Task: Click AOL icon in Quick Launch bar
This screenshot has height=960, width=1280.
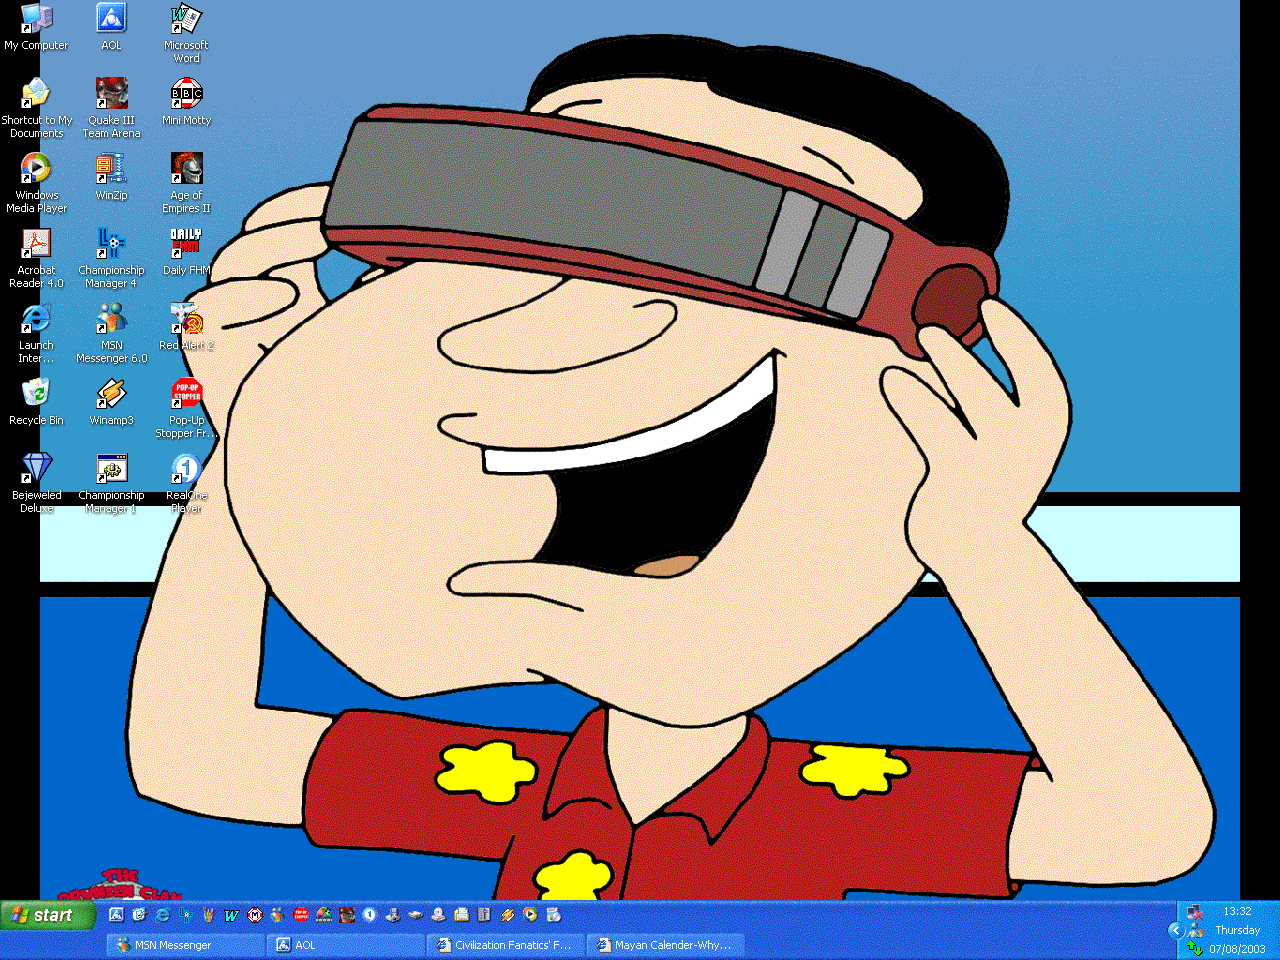Action: click(116, 915)
